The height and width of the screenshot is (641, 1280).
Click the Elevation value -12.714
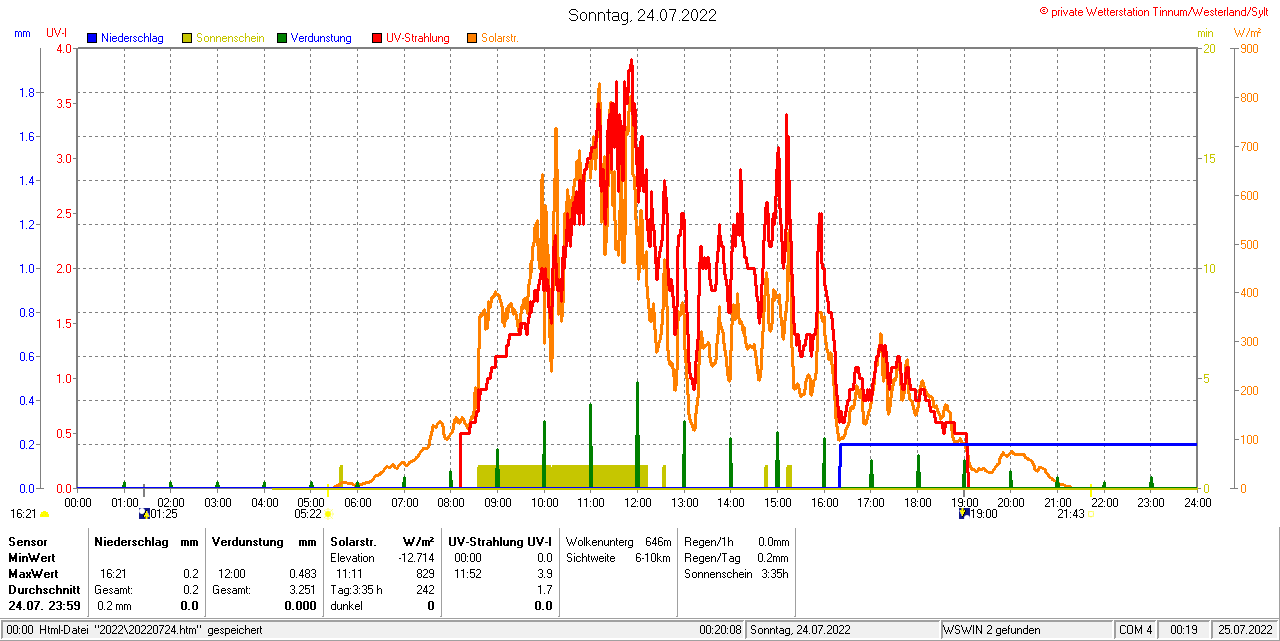click(416, 557)
